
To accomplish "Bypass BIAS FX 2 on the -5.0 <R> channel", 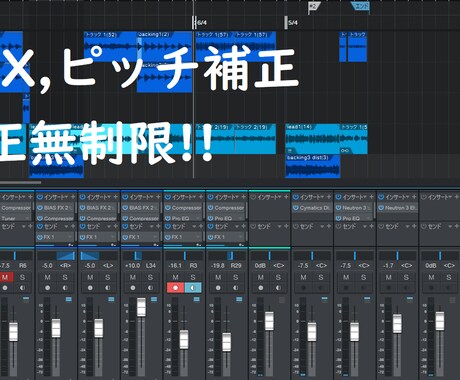I will (x=40, y=208).
